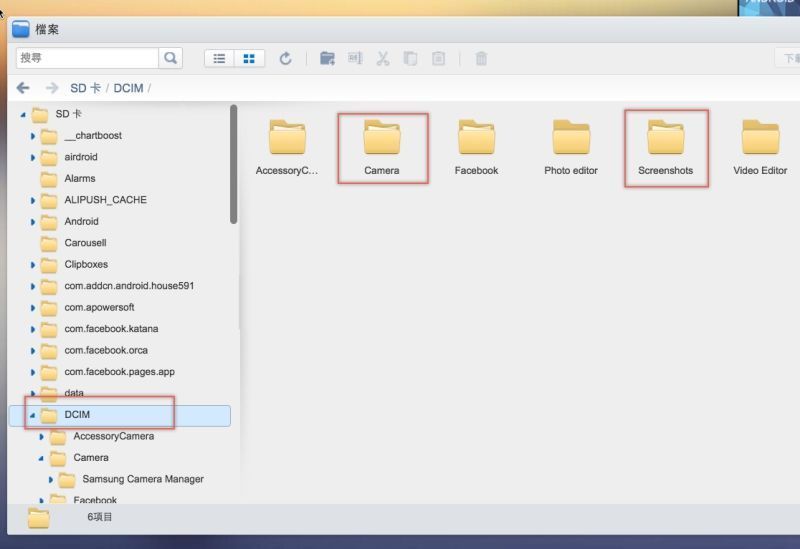Click the Android folder icon in tree
The height and width of the screenshot is (549, 800).
pos(49,221)
